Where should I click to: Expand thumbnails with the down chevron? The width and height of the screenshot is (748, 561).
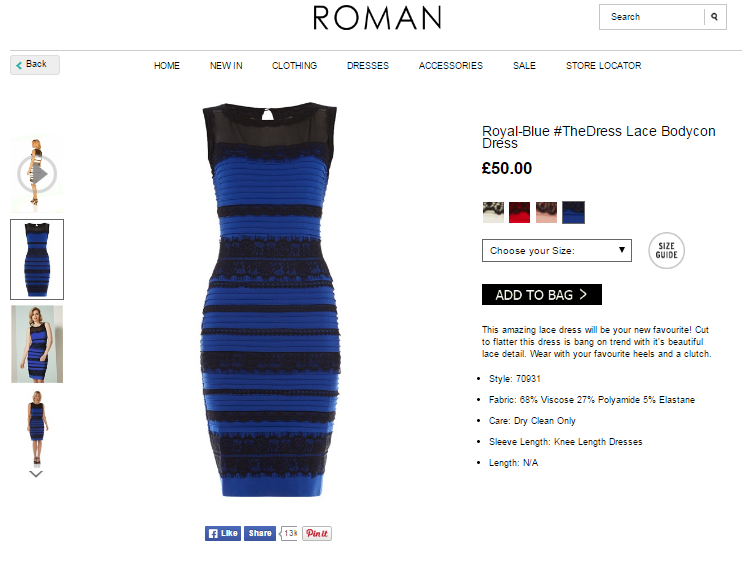36,474
